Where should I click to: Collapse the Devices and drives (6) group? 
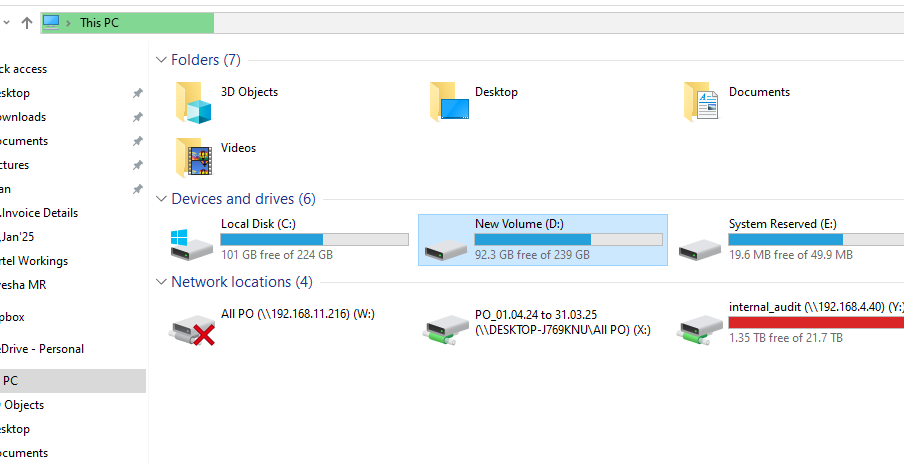click(161, 199)
